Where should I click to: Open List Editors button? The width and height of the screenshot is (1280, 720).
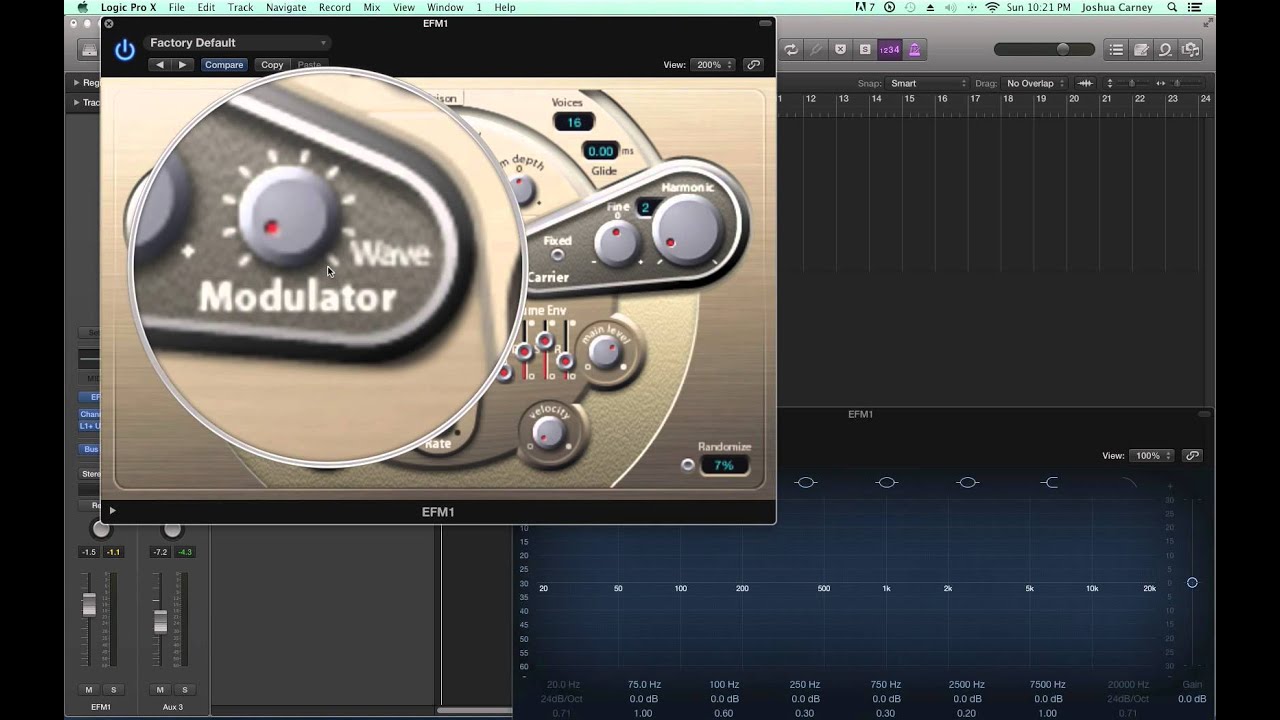pyautogui.click(x=1116, y=49)
